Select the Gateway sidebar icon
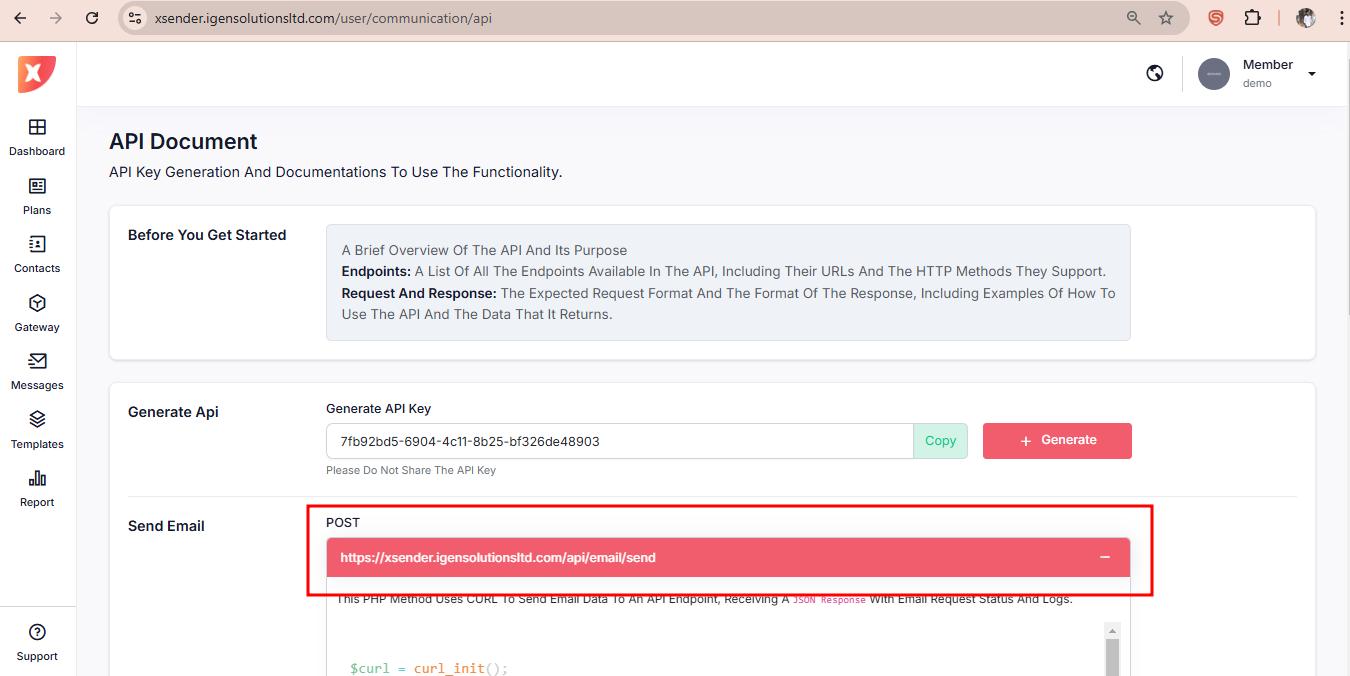This screenshot has height=676, width=1350. [37, 313]
